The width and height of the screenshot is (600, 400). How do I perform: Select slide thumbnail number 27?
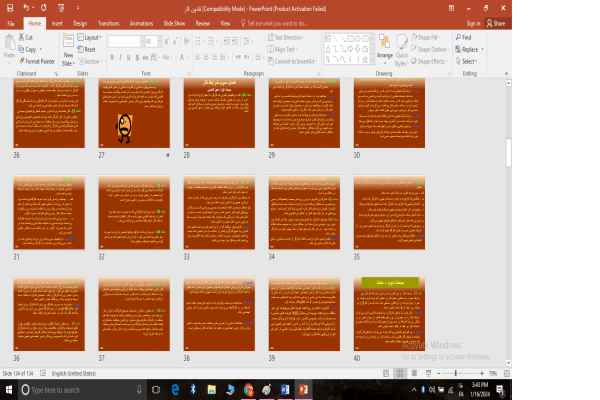point(134,114)
